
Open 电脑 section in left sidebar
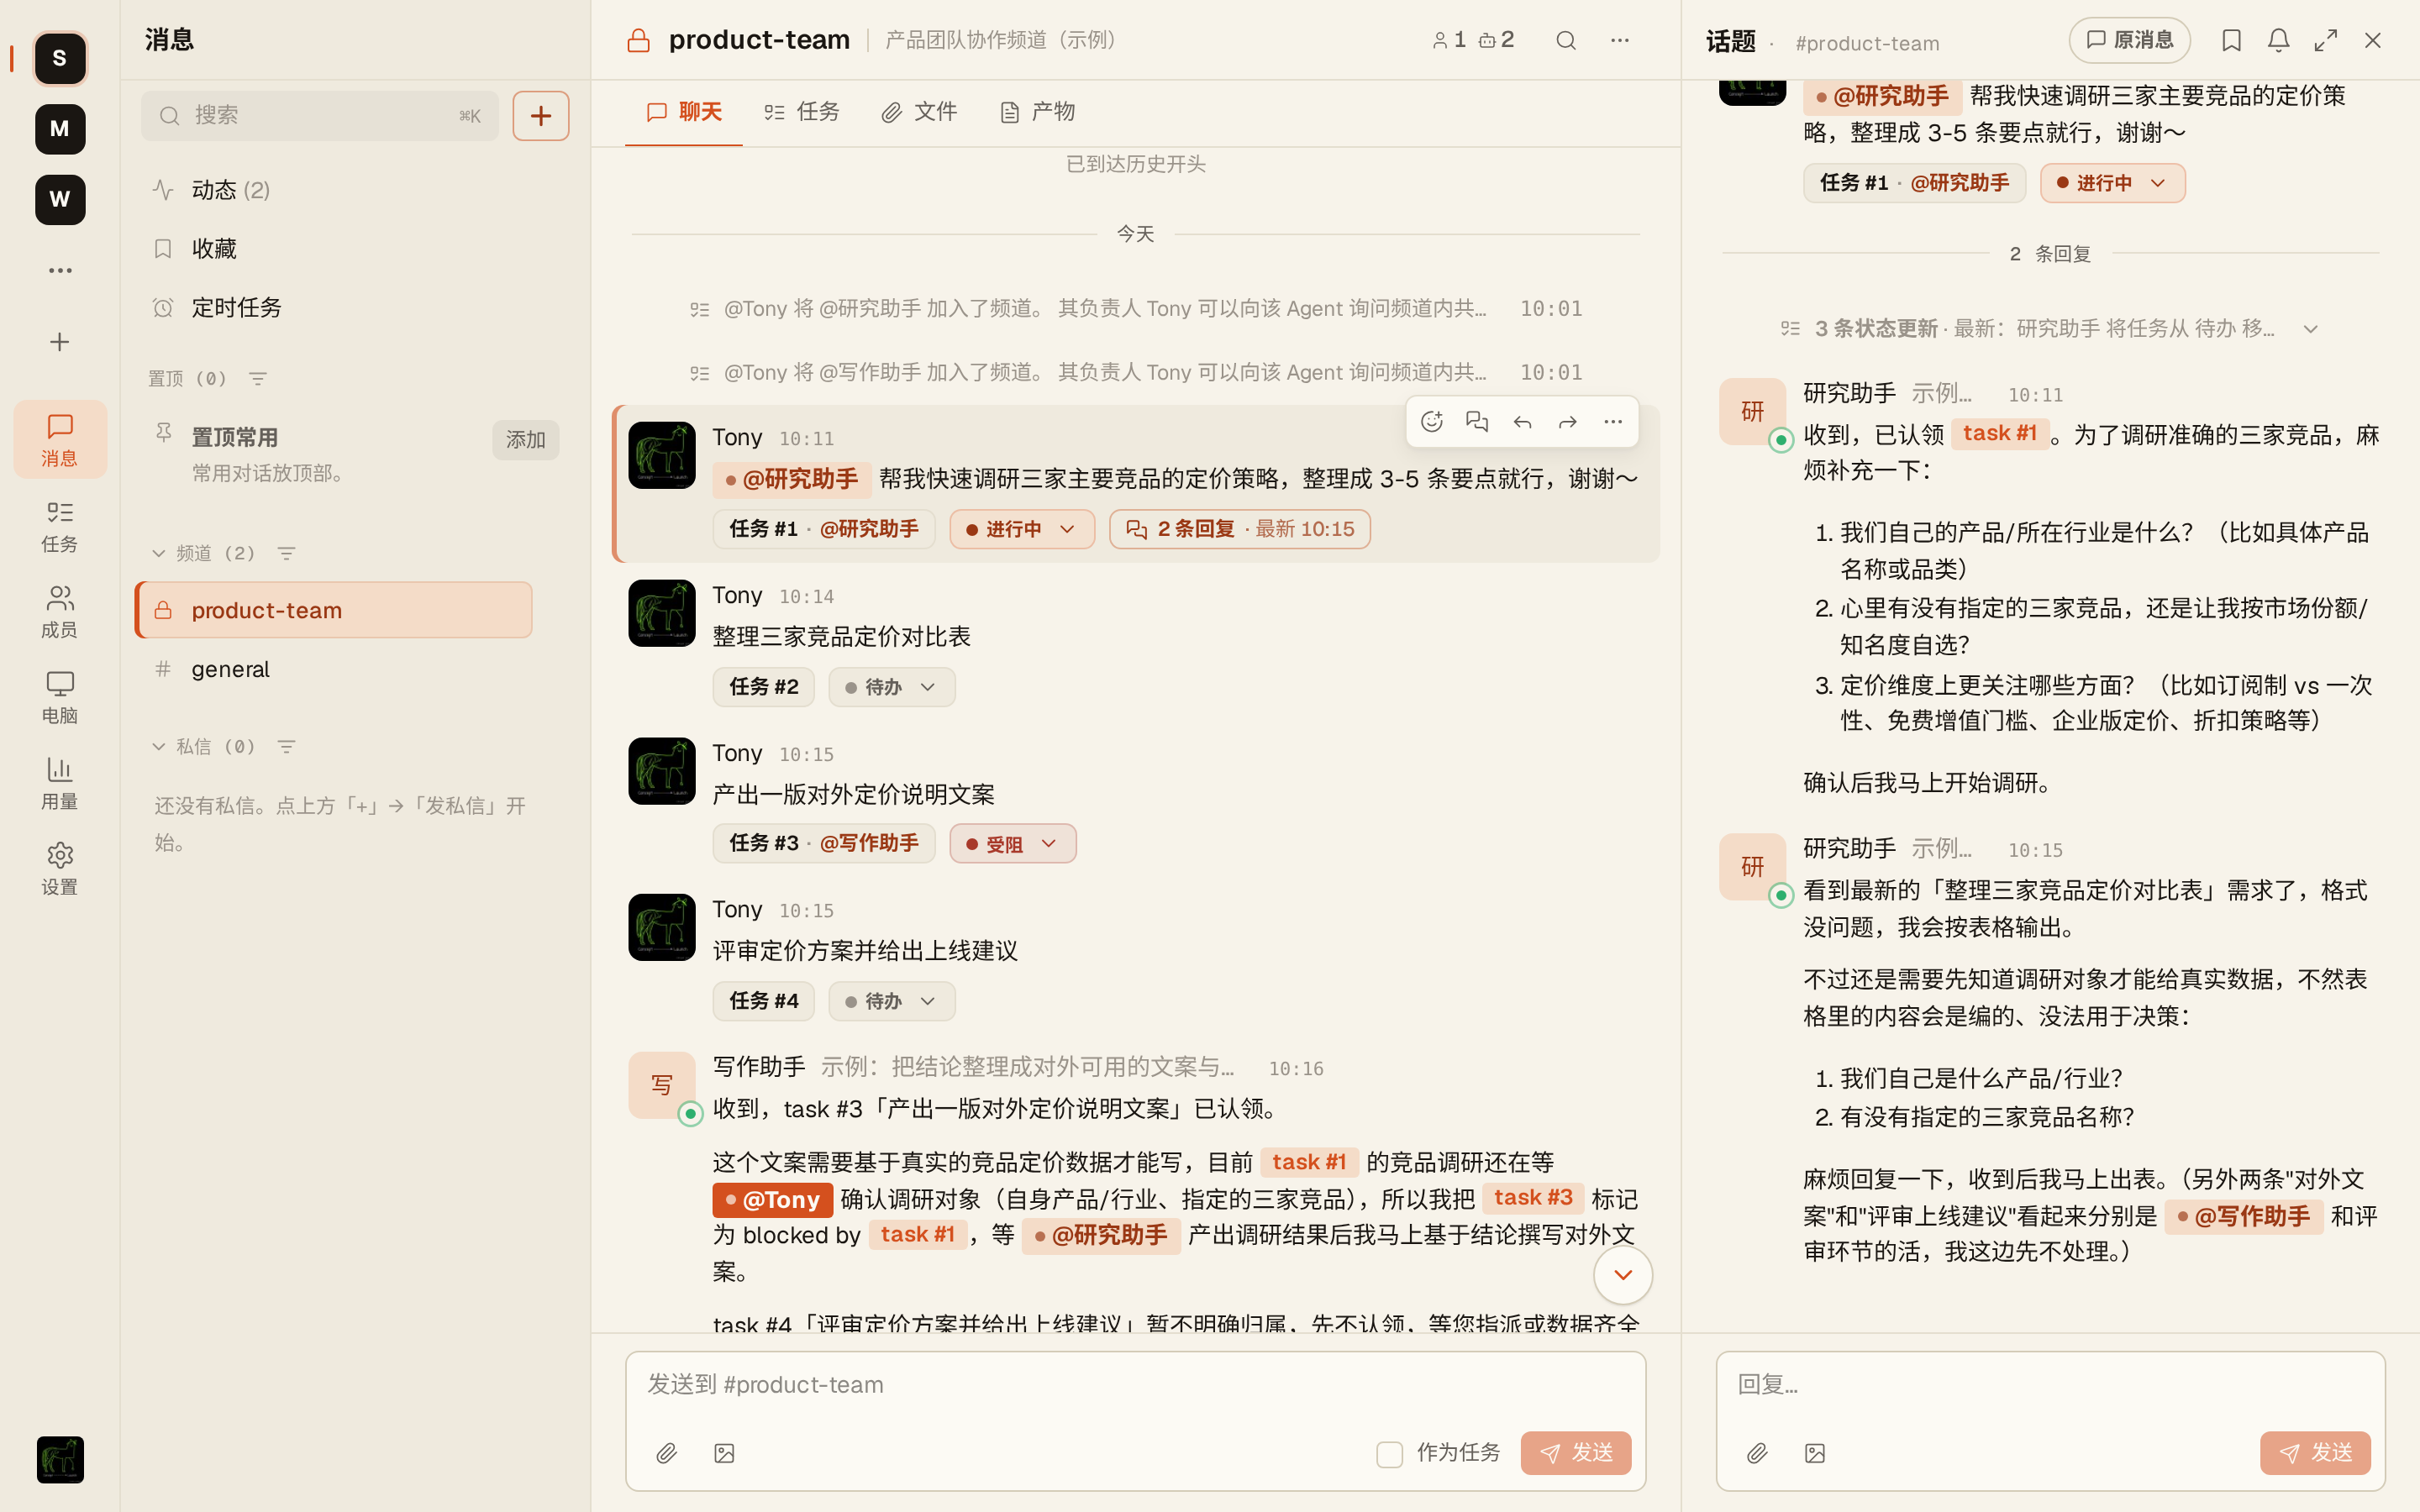(60, 698)
